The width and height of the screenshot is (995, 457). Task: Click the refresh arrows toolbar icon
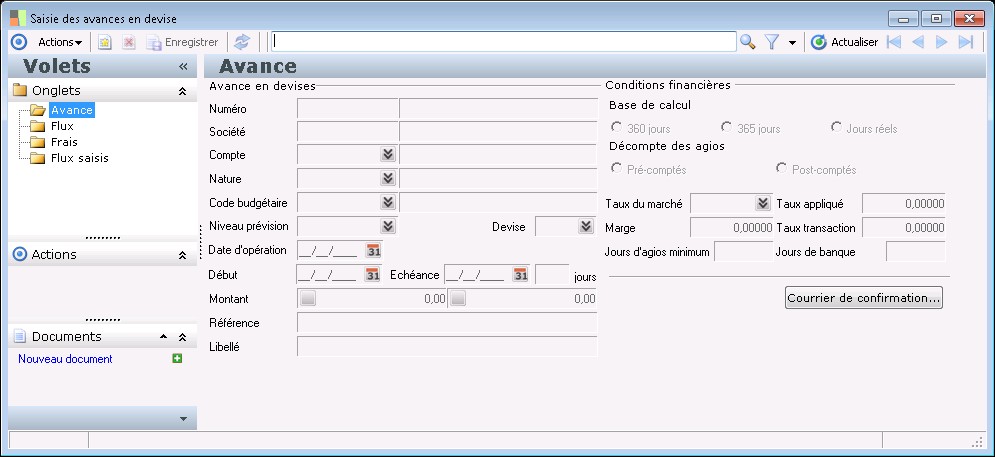[x=242, y=43]
